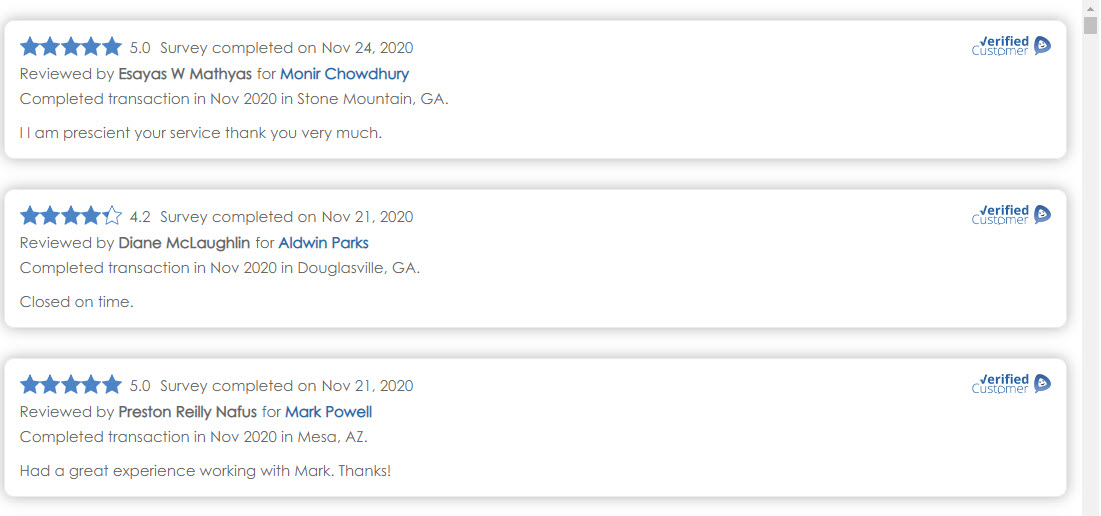Click reviewer name Preston Reilly Nafus
Image resolution: width=1101 pixels, height=516 pixels.
click(x=188, y=412)
